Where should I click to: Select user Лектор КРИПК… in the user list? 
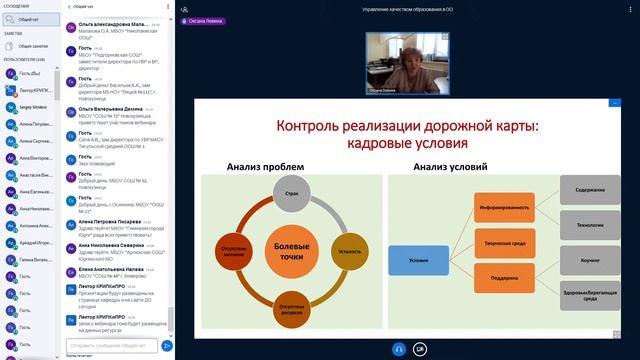click(29, 90)
